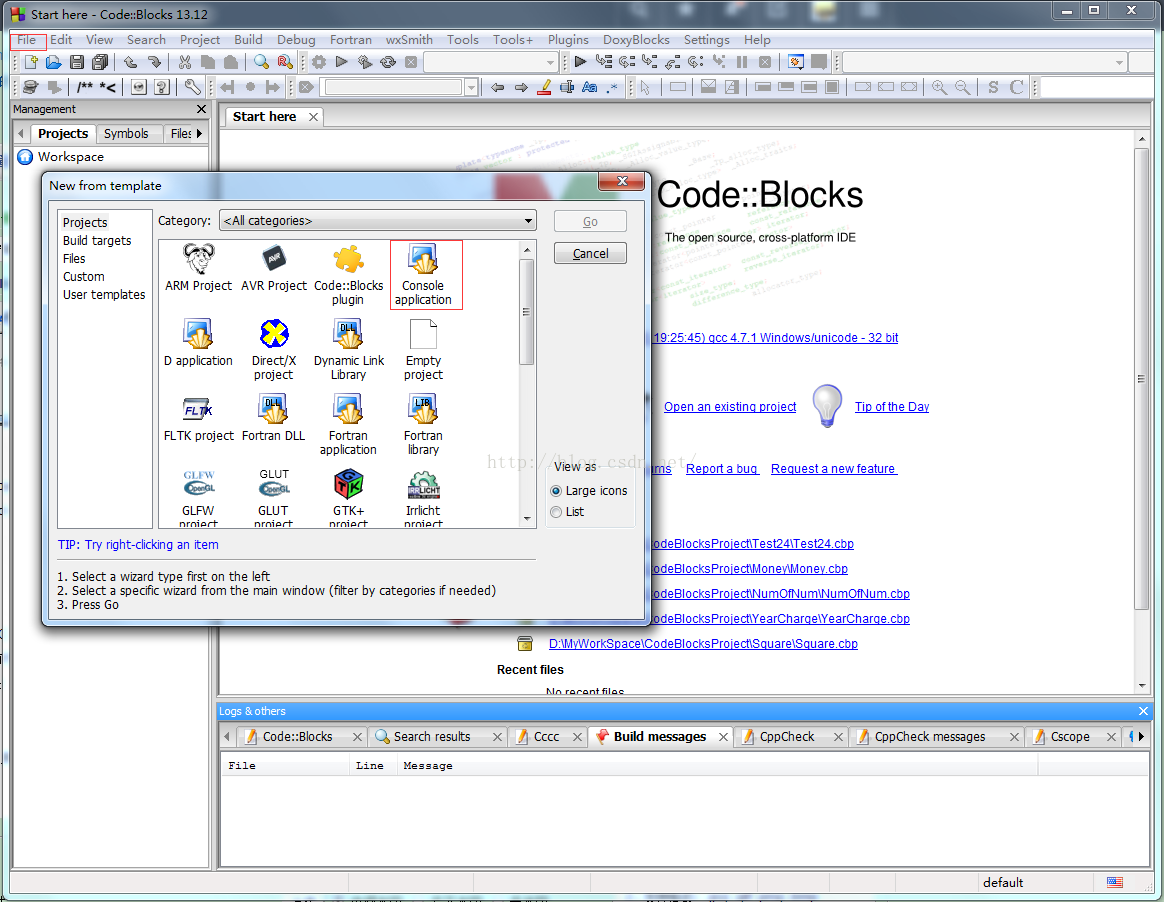Click the DoxyBlocks wrench preferences icon

click(192, 88)
